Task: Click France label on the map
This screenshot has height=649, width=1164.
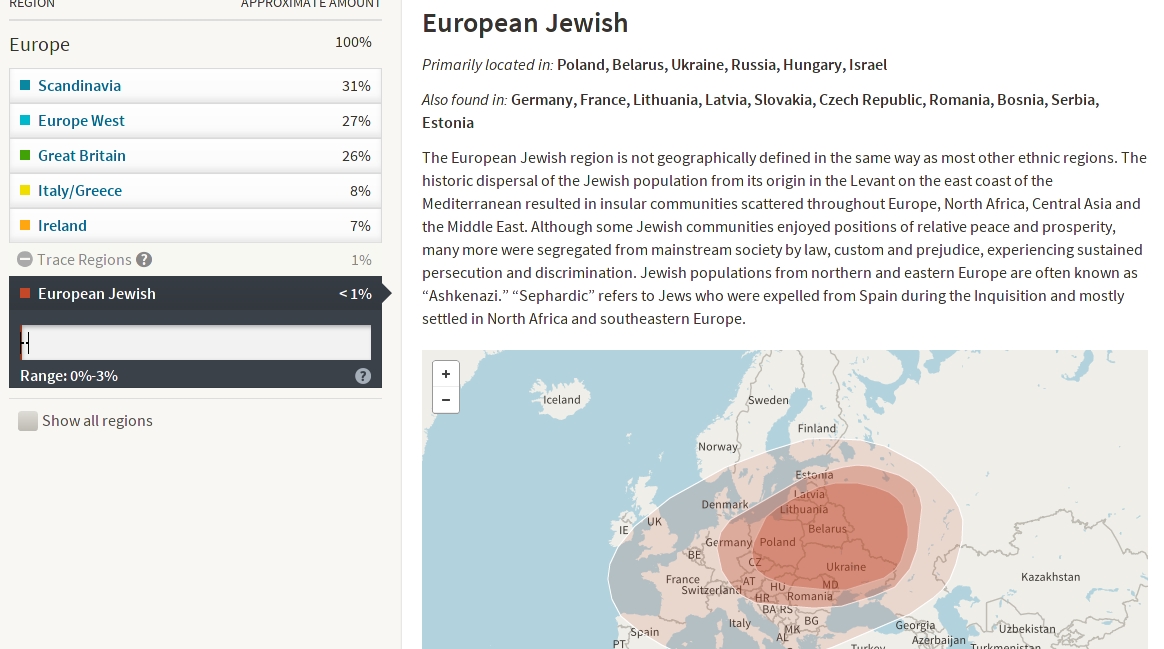Action: pyautogui.click(x=682, y=579)
